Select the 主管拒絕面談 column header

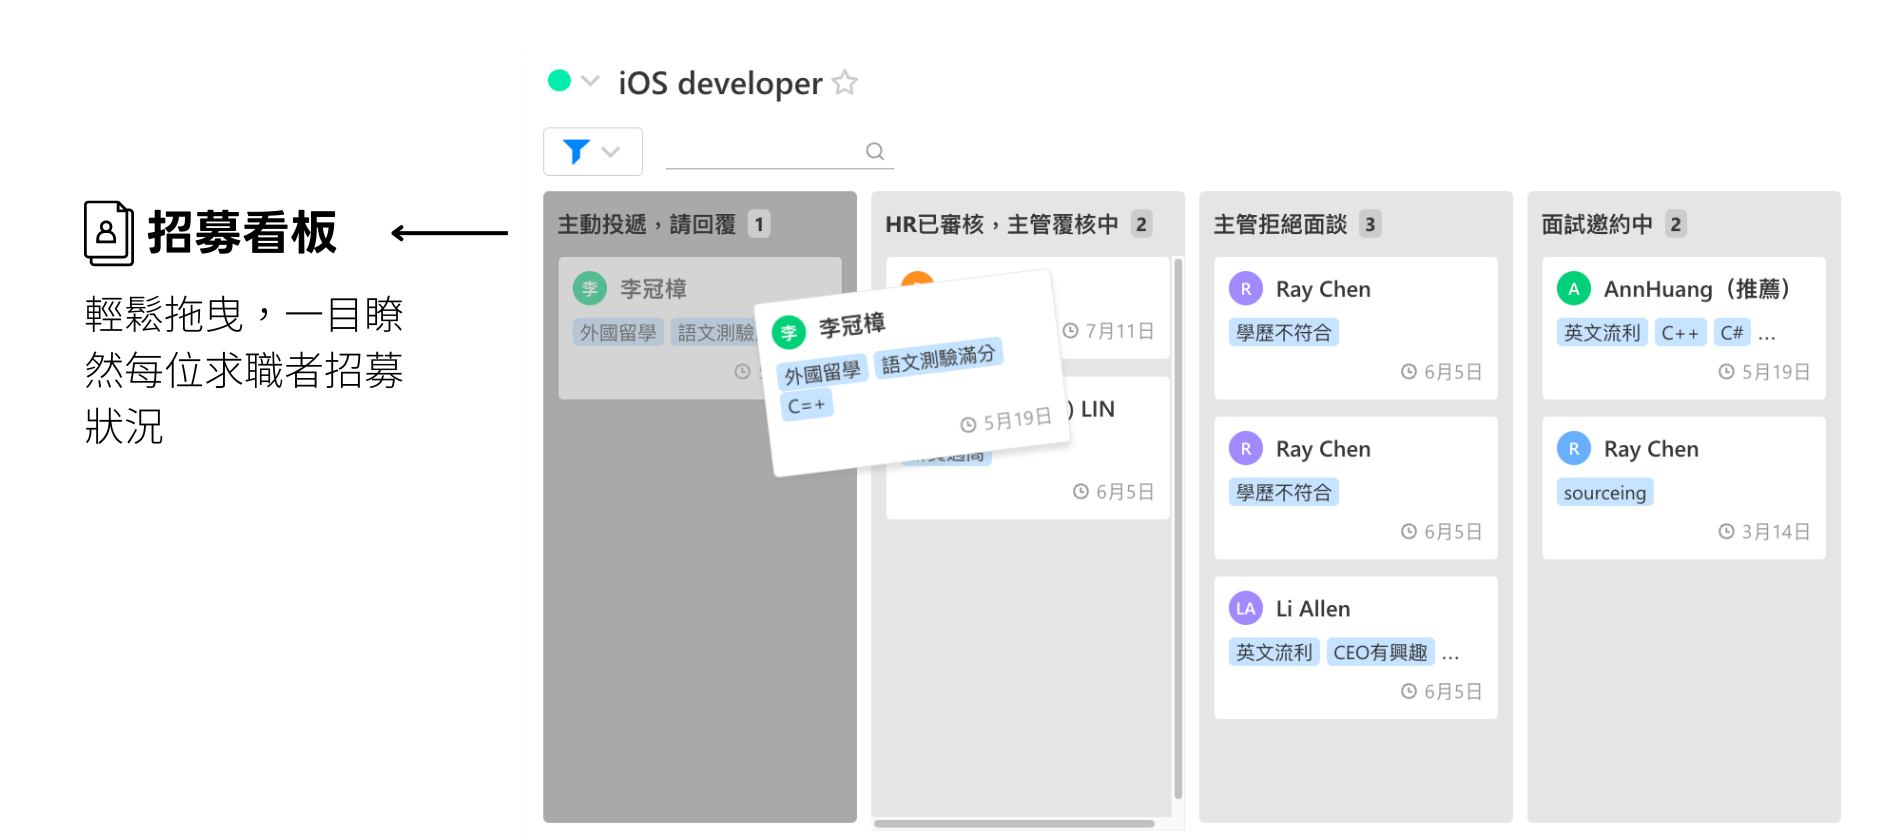click(1280, 224)
